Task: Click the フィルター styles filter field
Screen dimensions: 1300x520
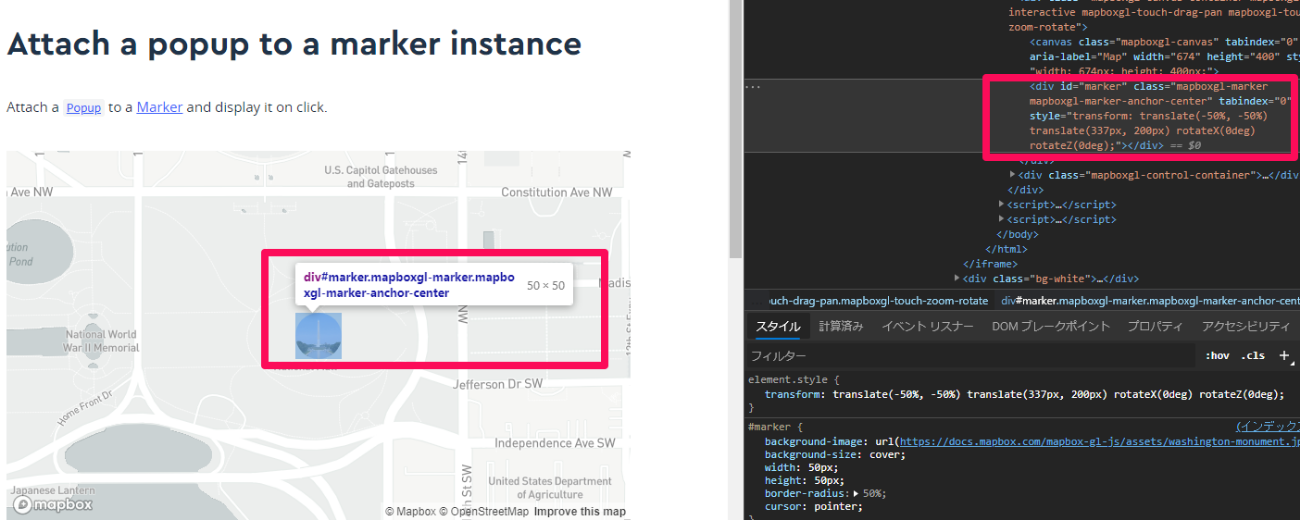Action: point(972,356)
